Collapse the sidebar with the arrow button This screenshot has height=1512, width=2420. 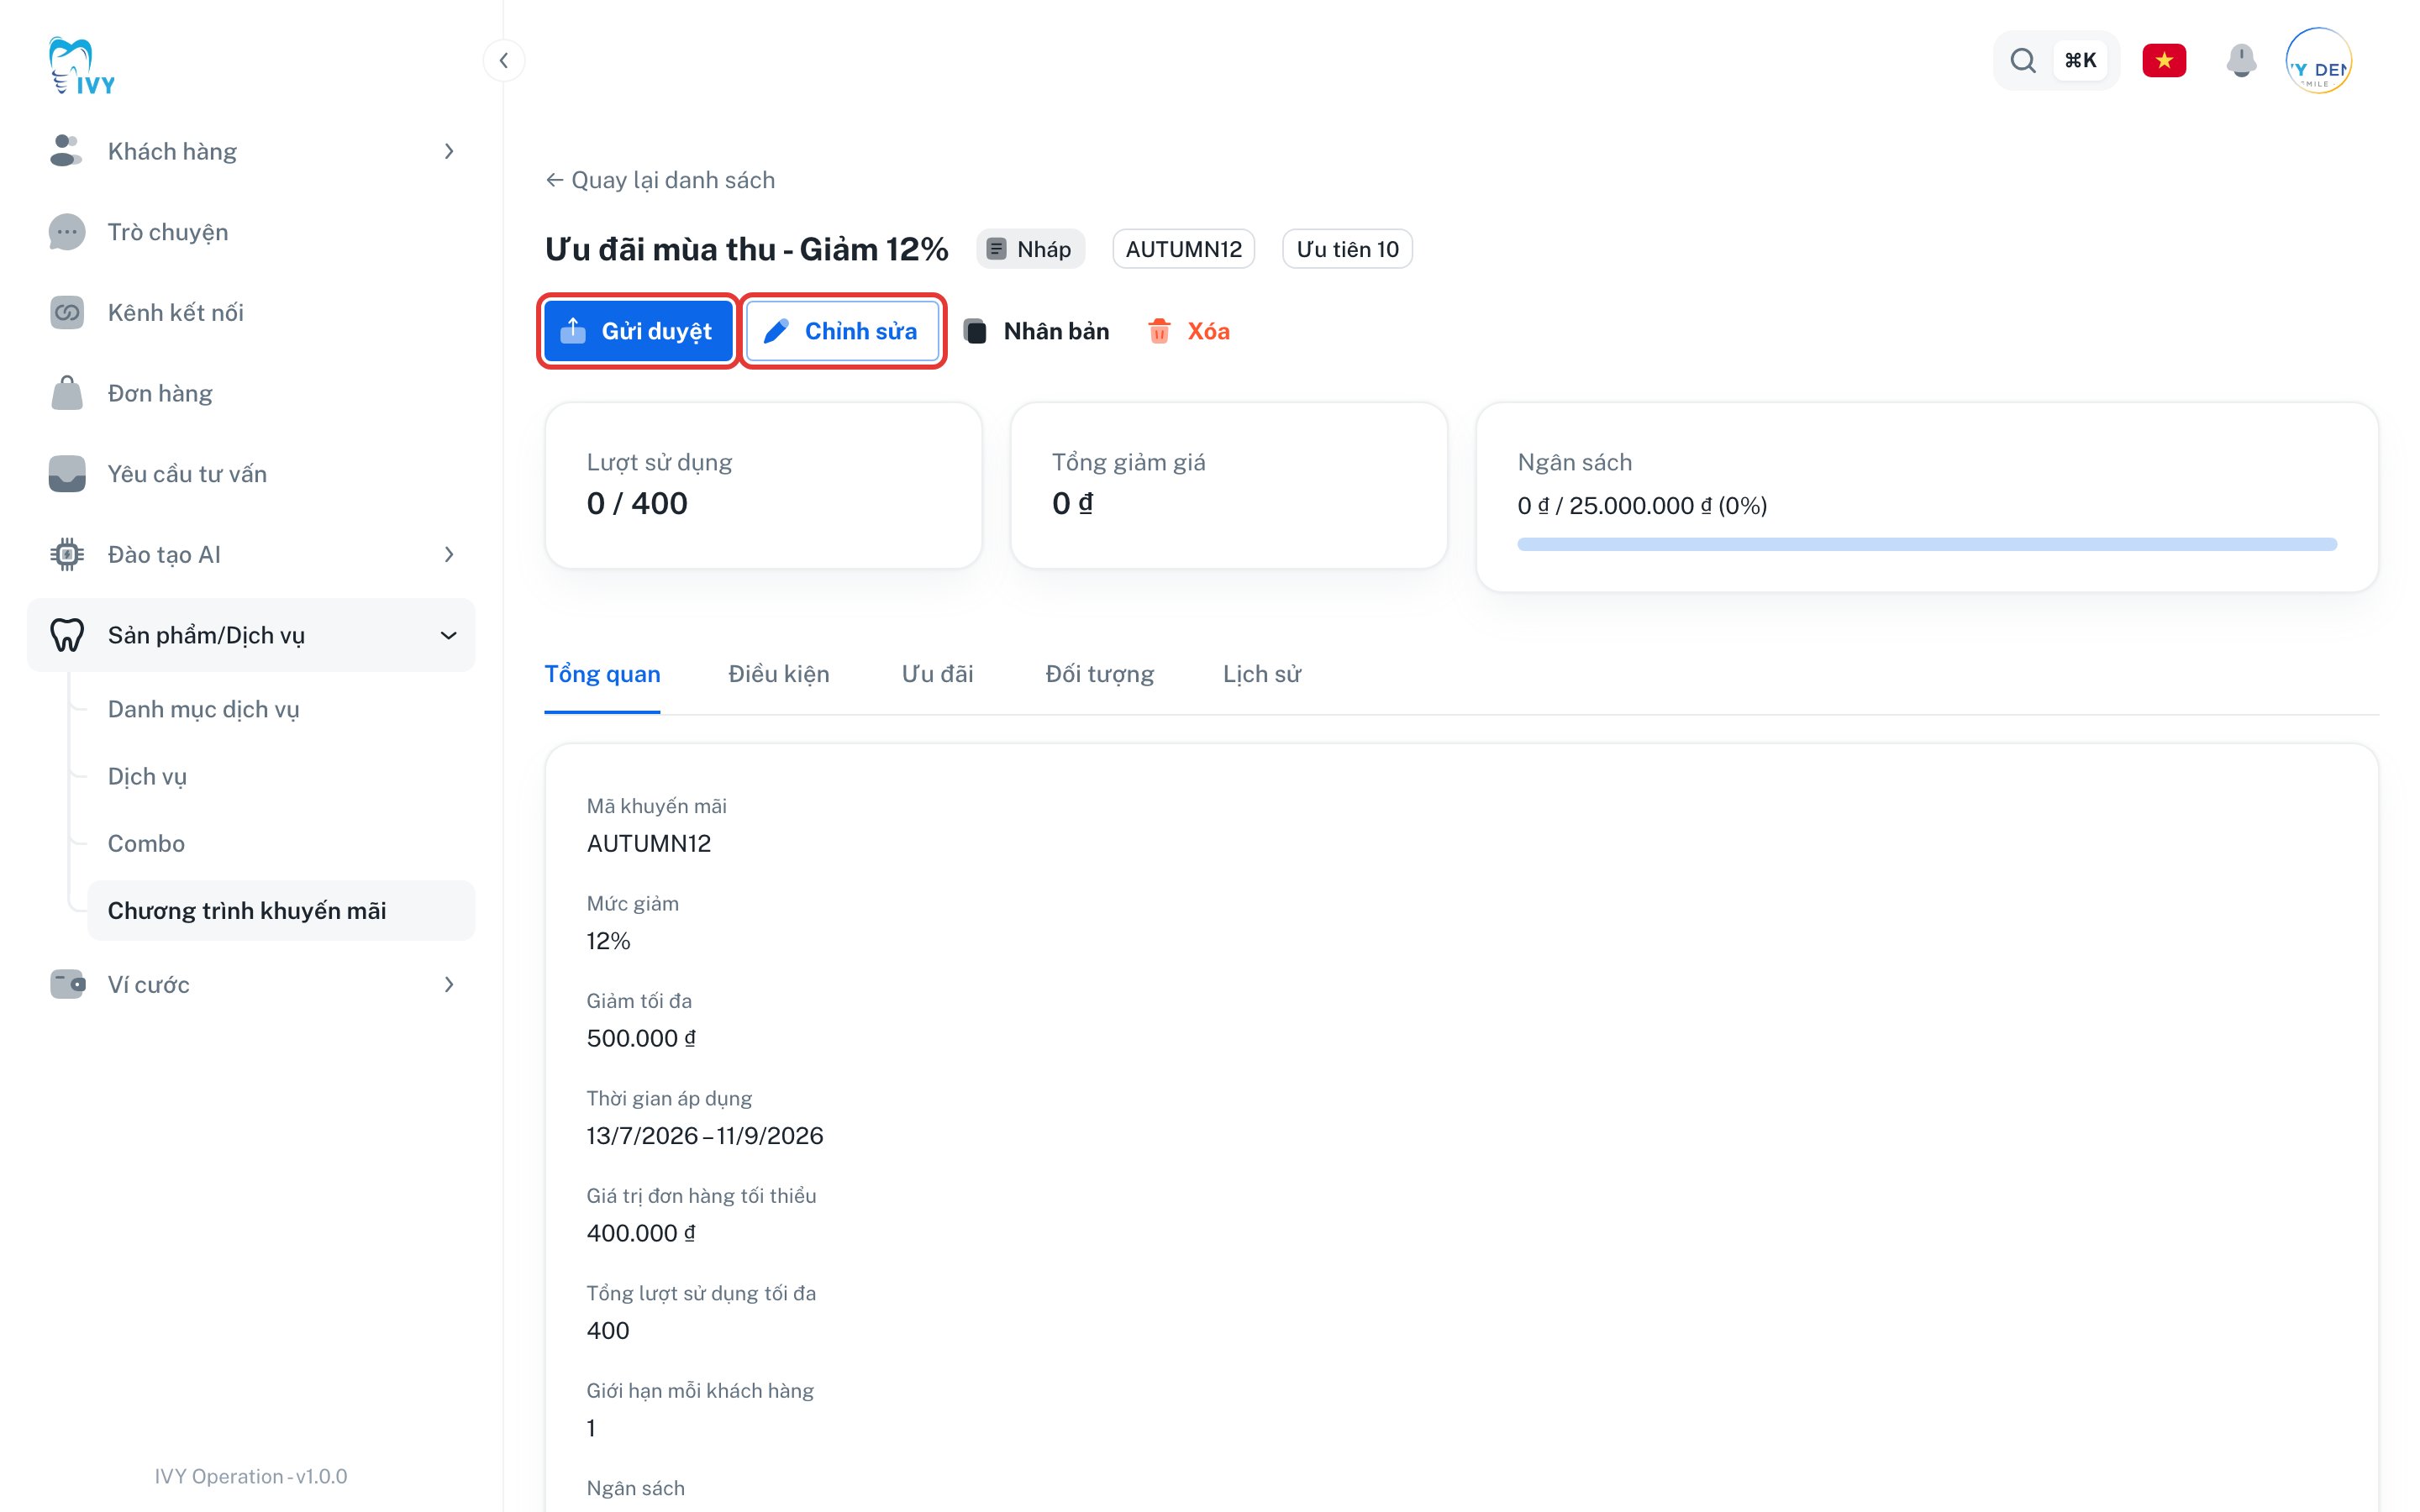coord(504,60)
